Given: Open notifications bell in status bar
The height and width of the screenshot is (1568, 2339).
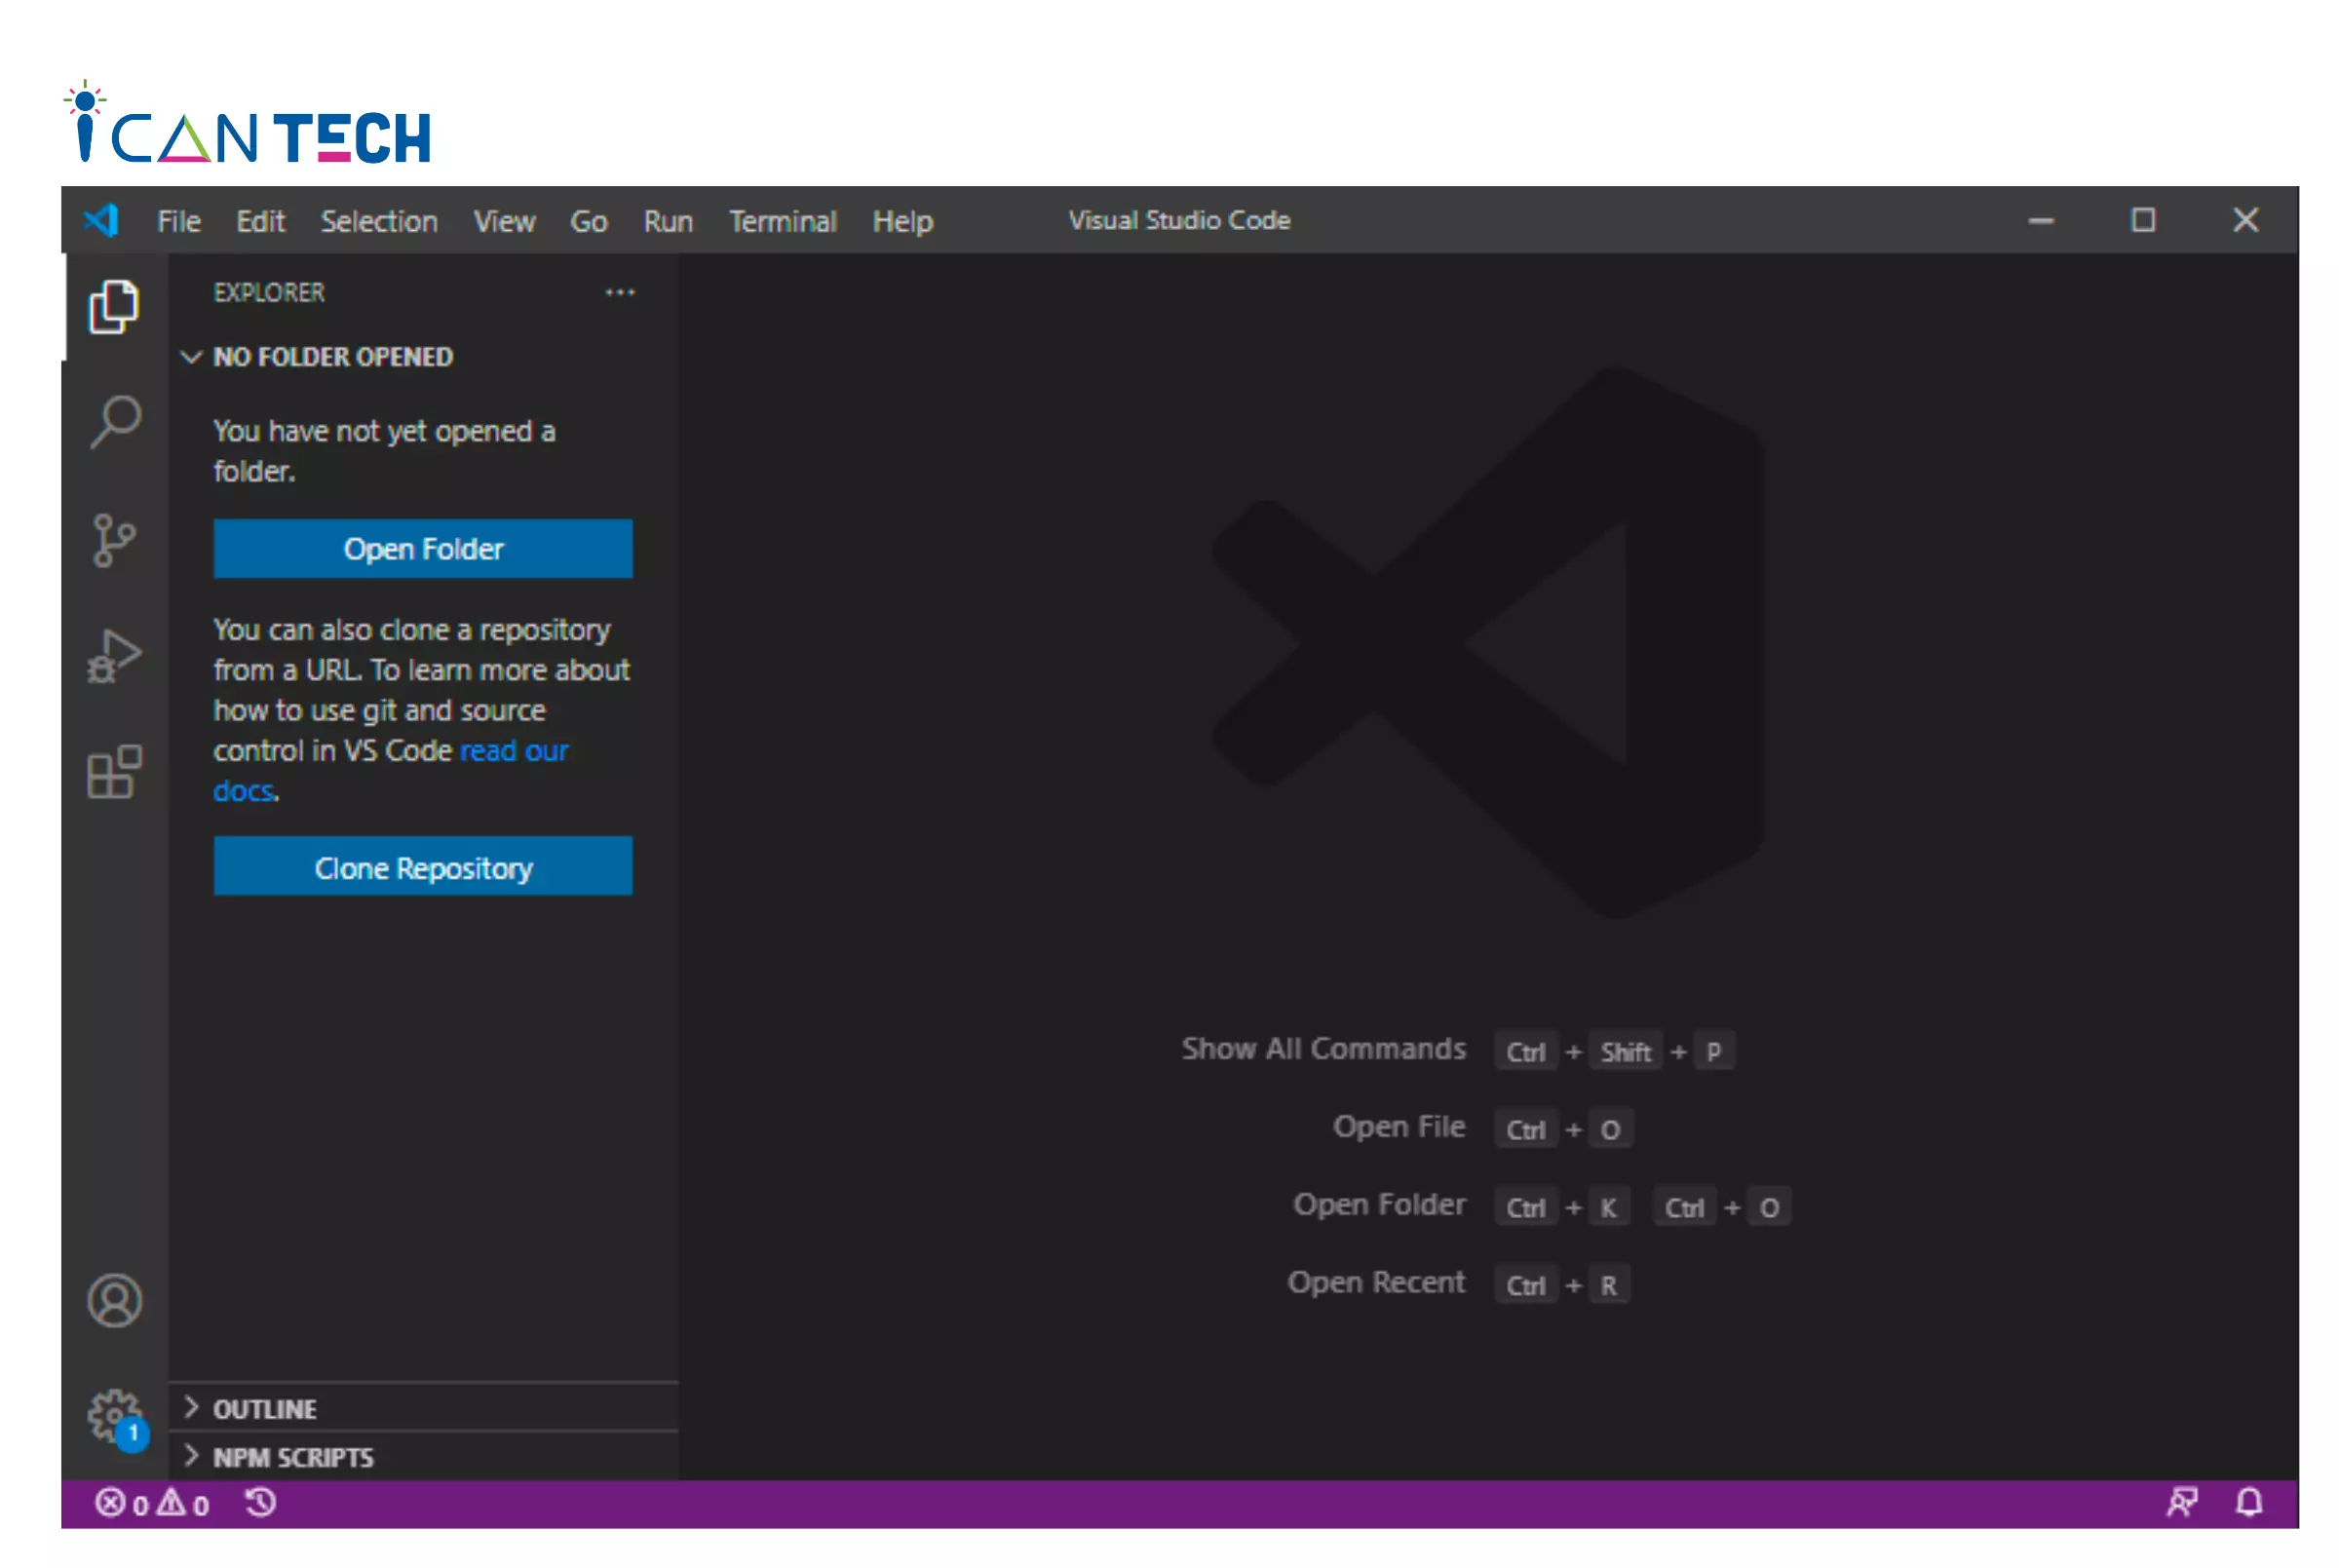Looking at the screenshot, I should coord(2249,1502).
